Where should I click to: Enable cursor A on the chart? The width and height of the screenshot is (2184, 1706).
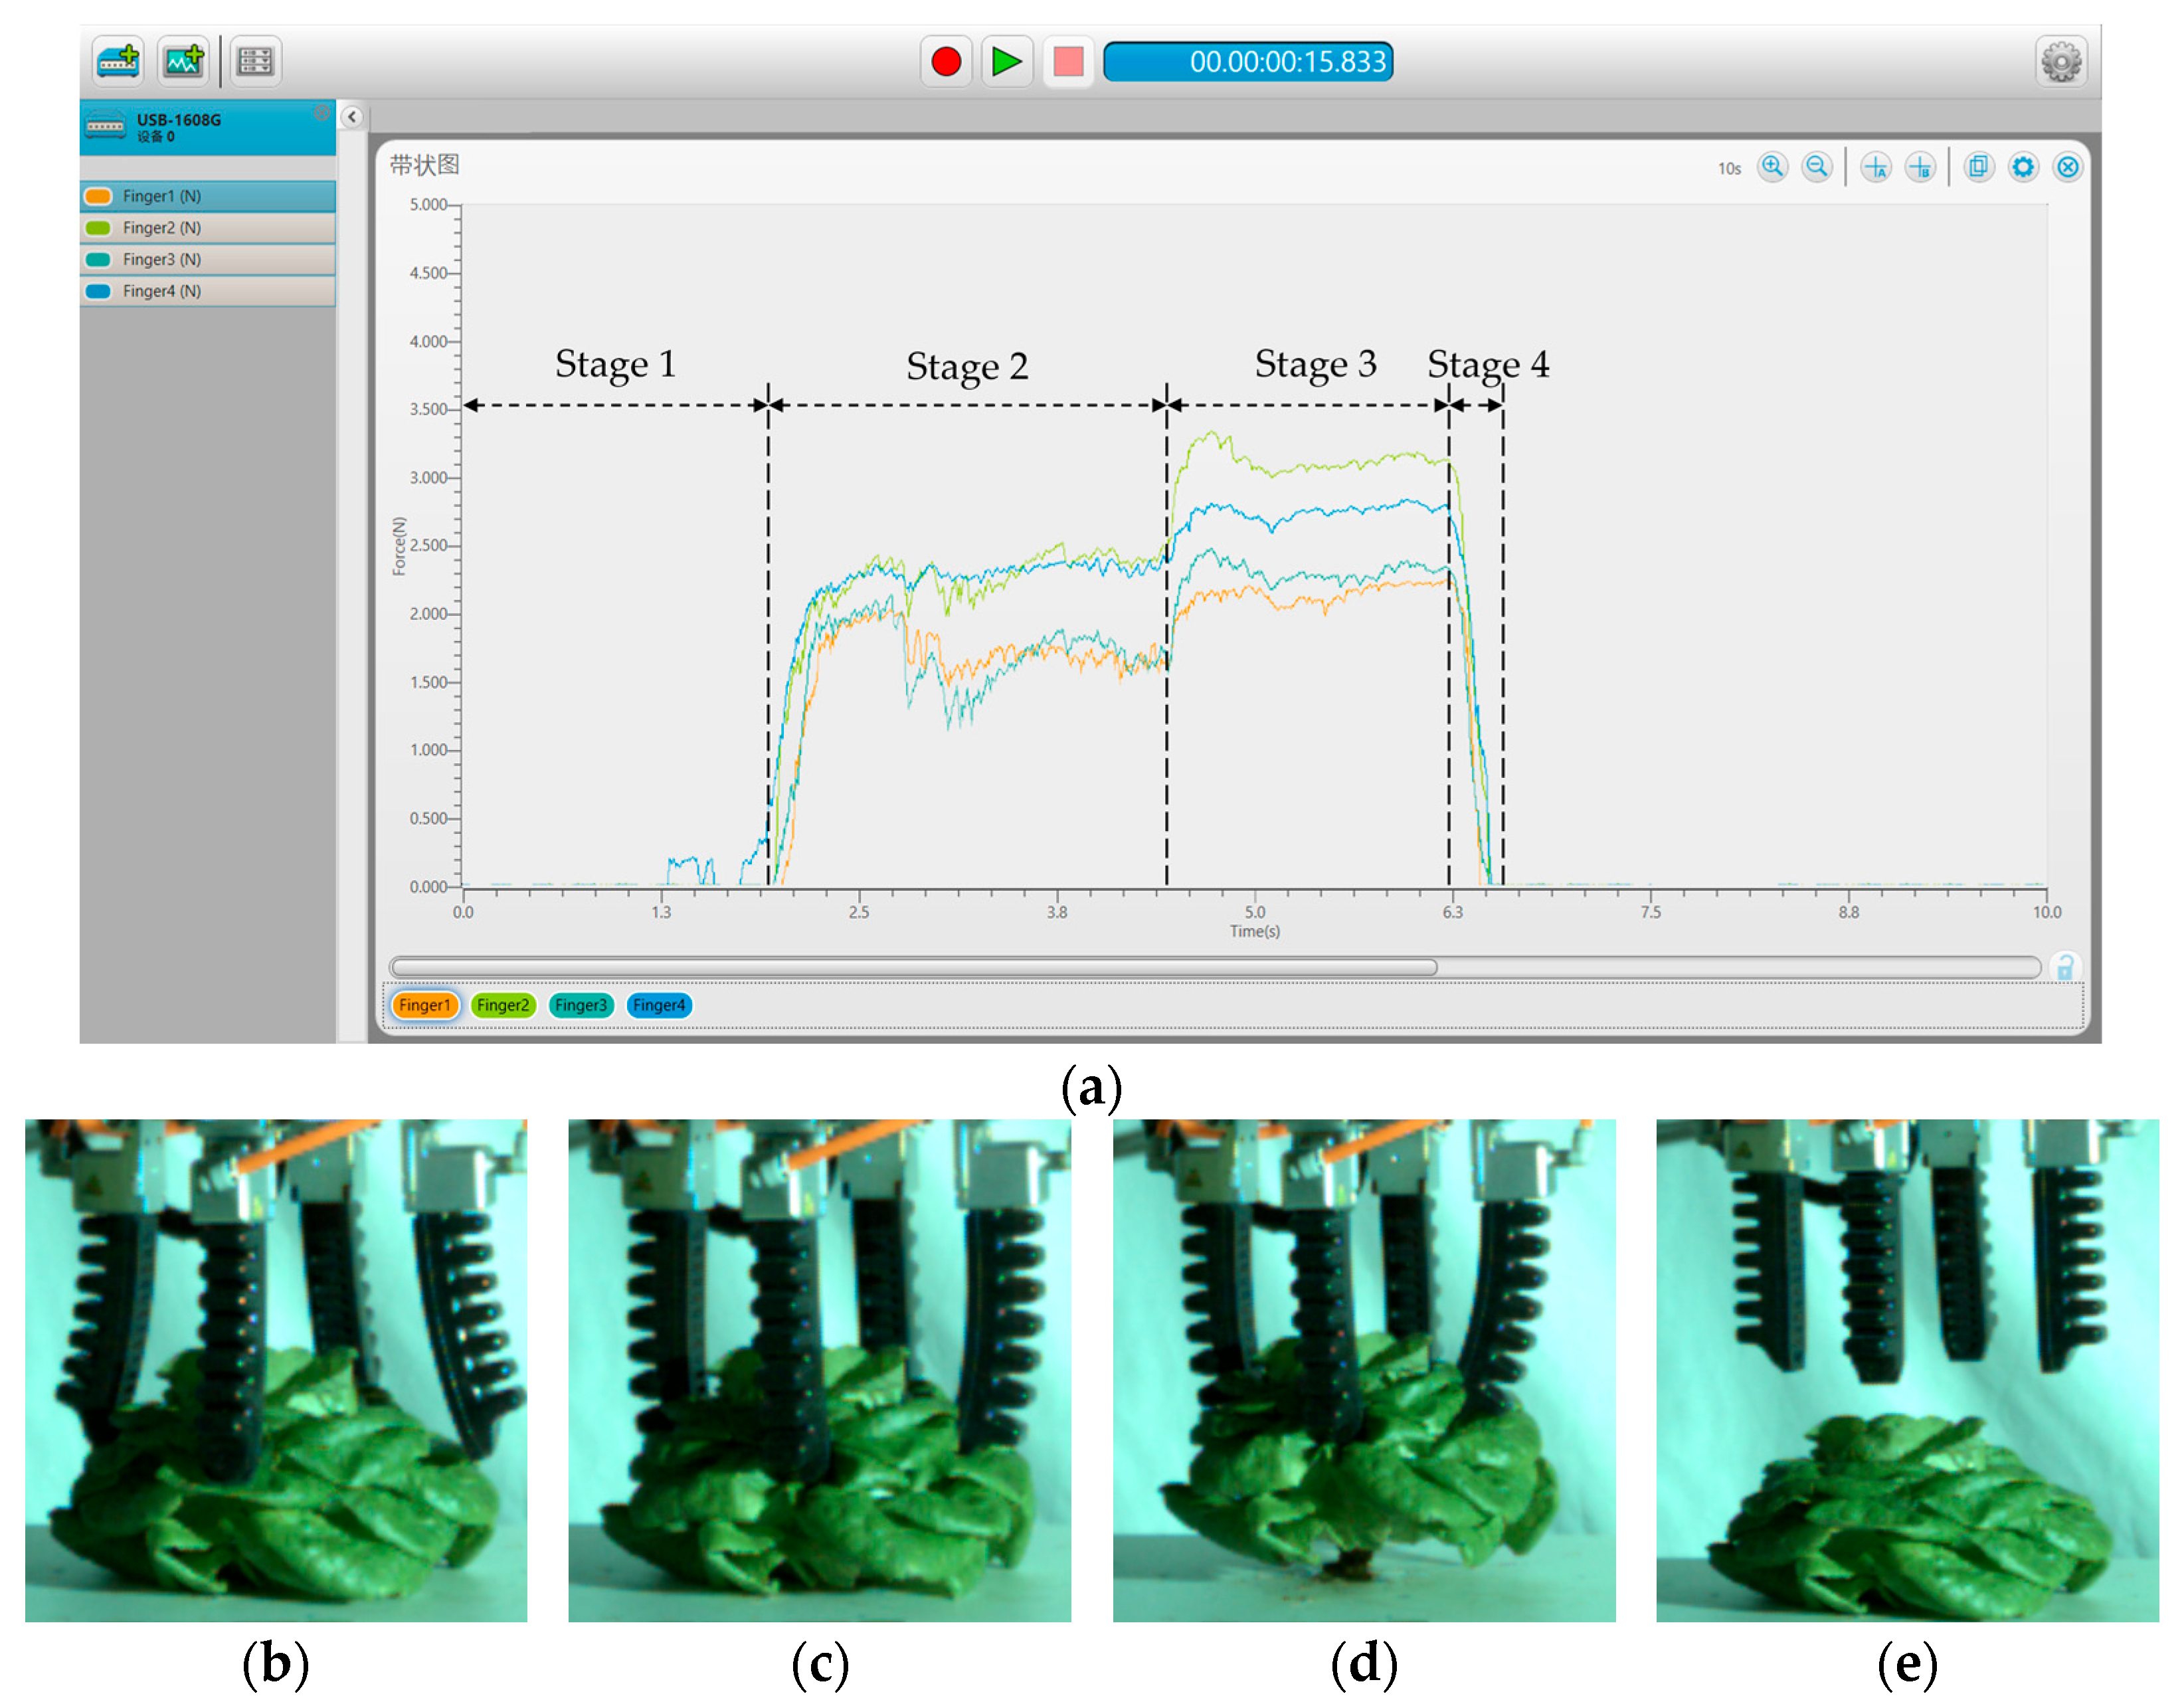coord(1876,167)
